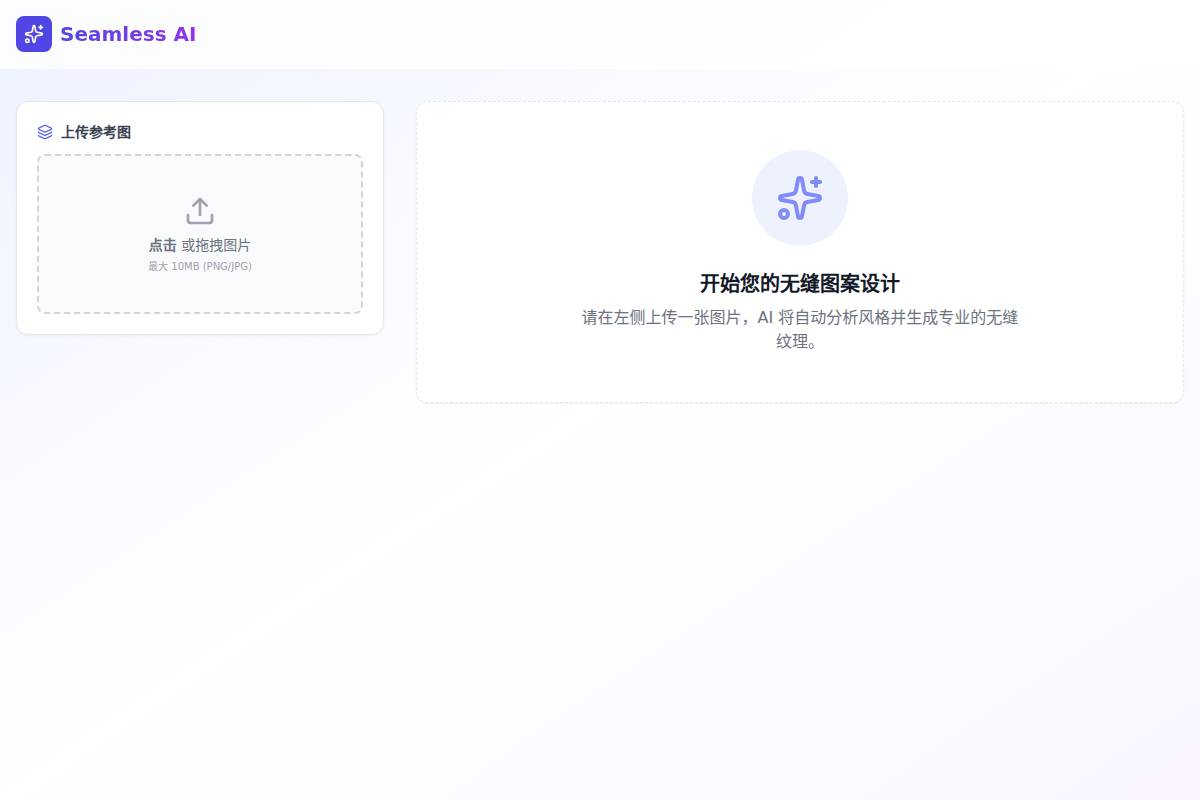Screen dimensions: 1200x800
Task: Click the layers icon beside 上传参考图
Action: (45, 132)
